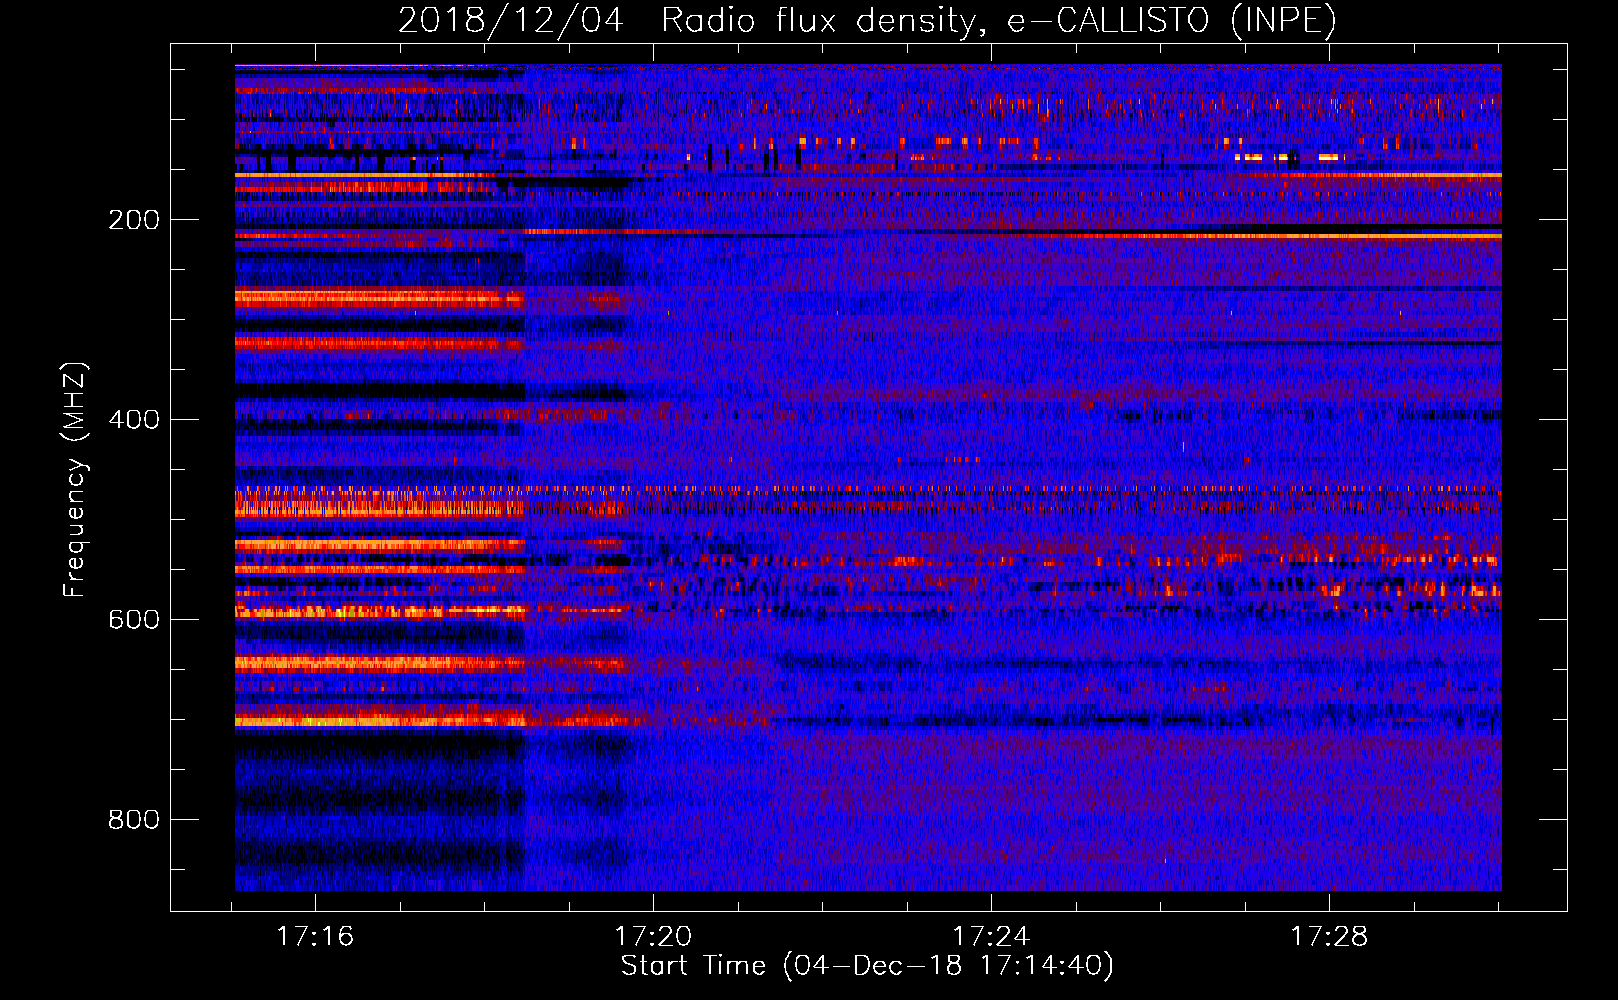Click the 17:28 time tick label

[1329, 936]
